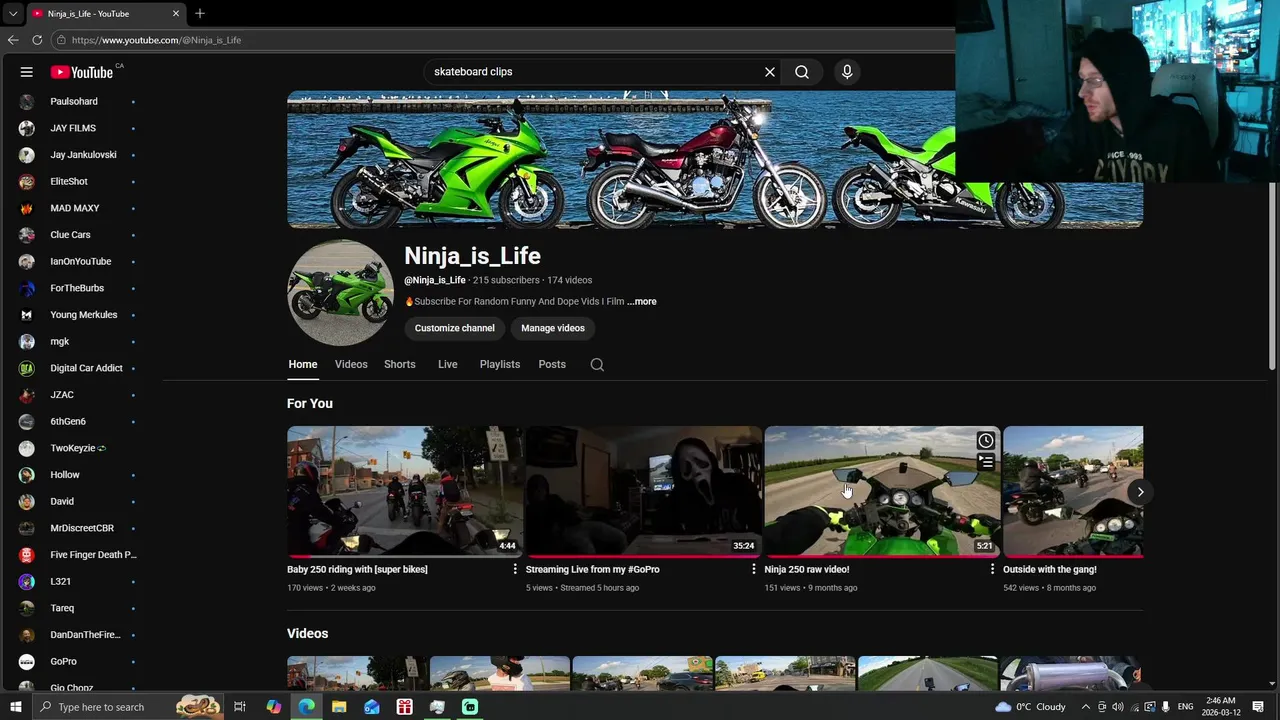
Task: Add Ninja 250 raw video to Watch Later
Action: click(x=986, y=441)
